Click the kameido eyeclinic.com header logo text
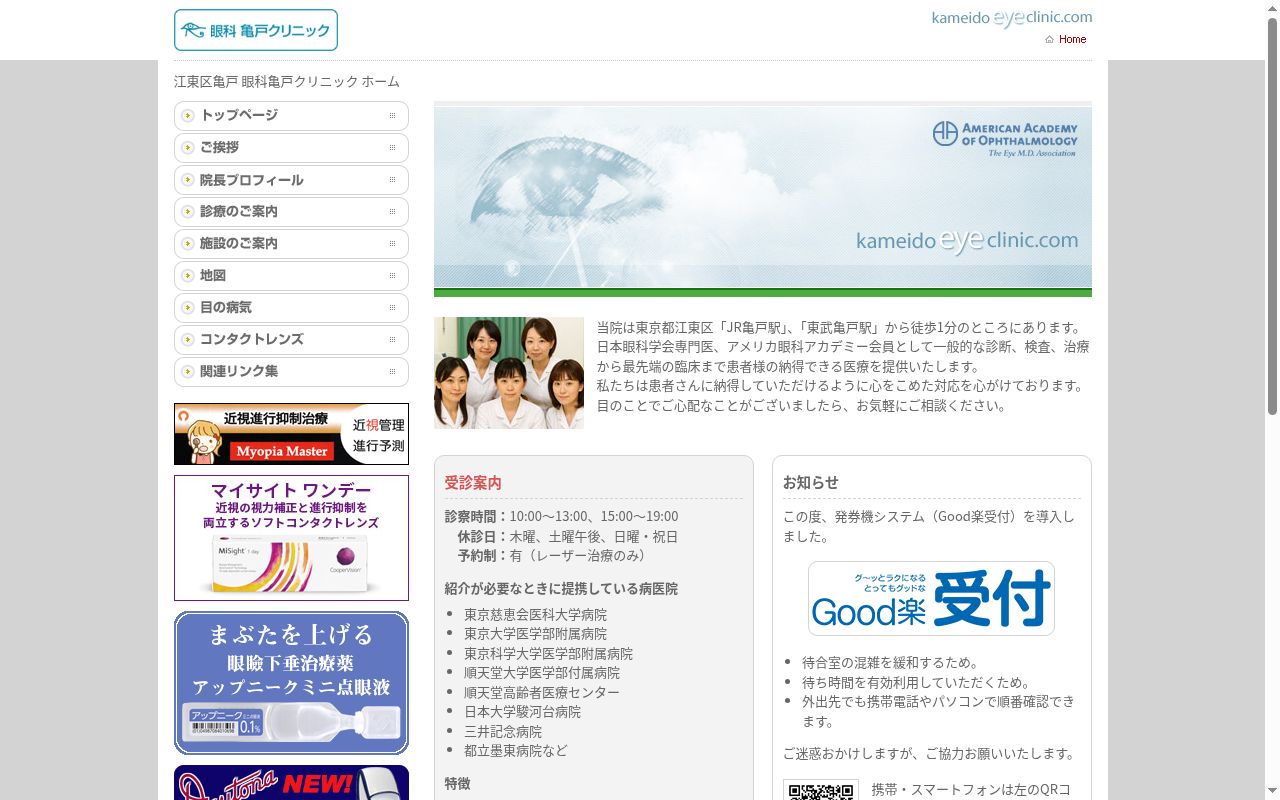This screenshot has width=1280, height=800. (x=1011, y=18)
